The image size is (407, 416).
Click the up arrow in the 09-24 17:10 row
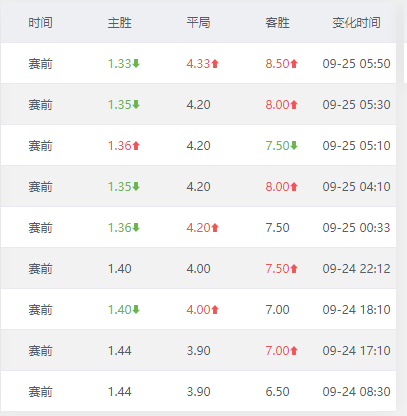[x=294, y=351]
